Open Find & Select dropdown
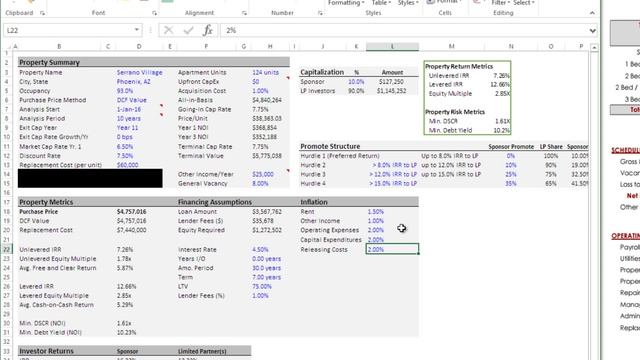The image size is (640, 360). coord(524,3)
